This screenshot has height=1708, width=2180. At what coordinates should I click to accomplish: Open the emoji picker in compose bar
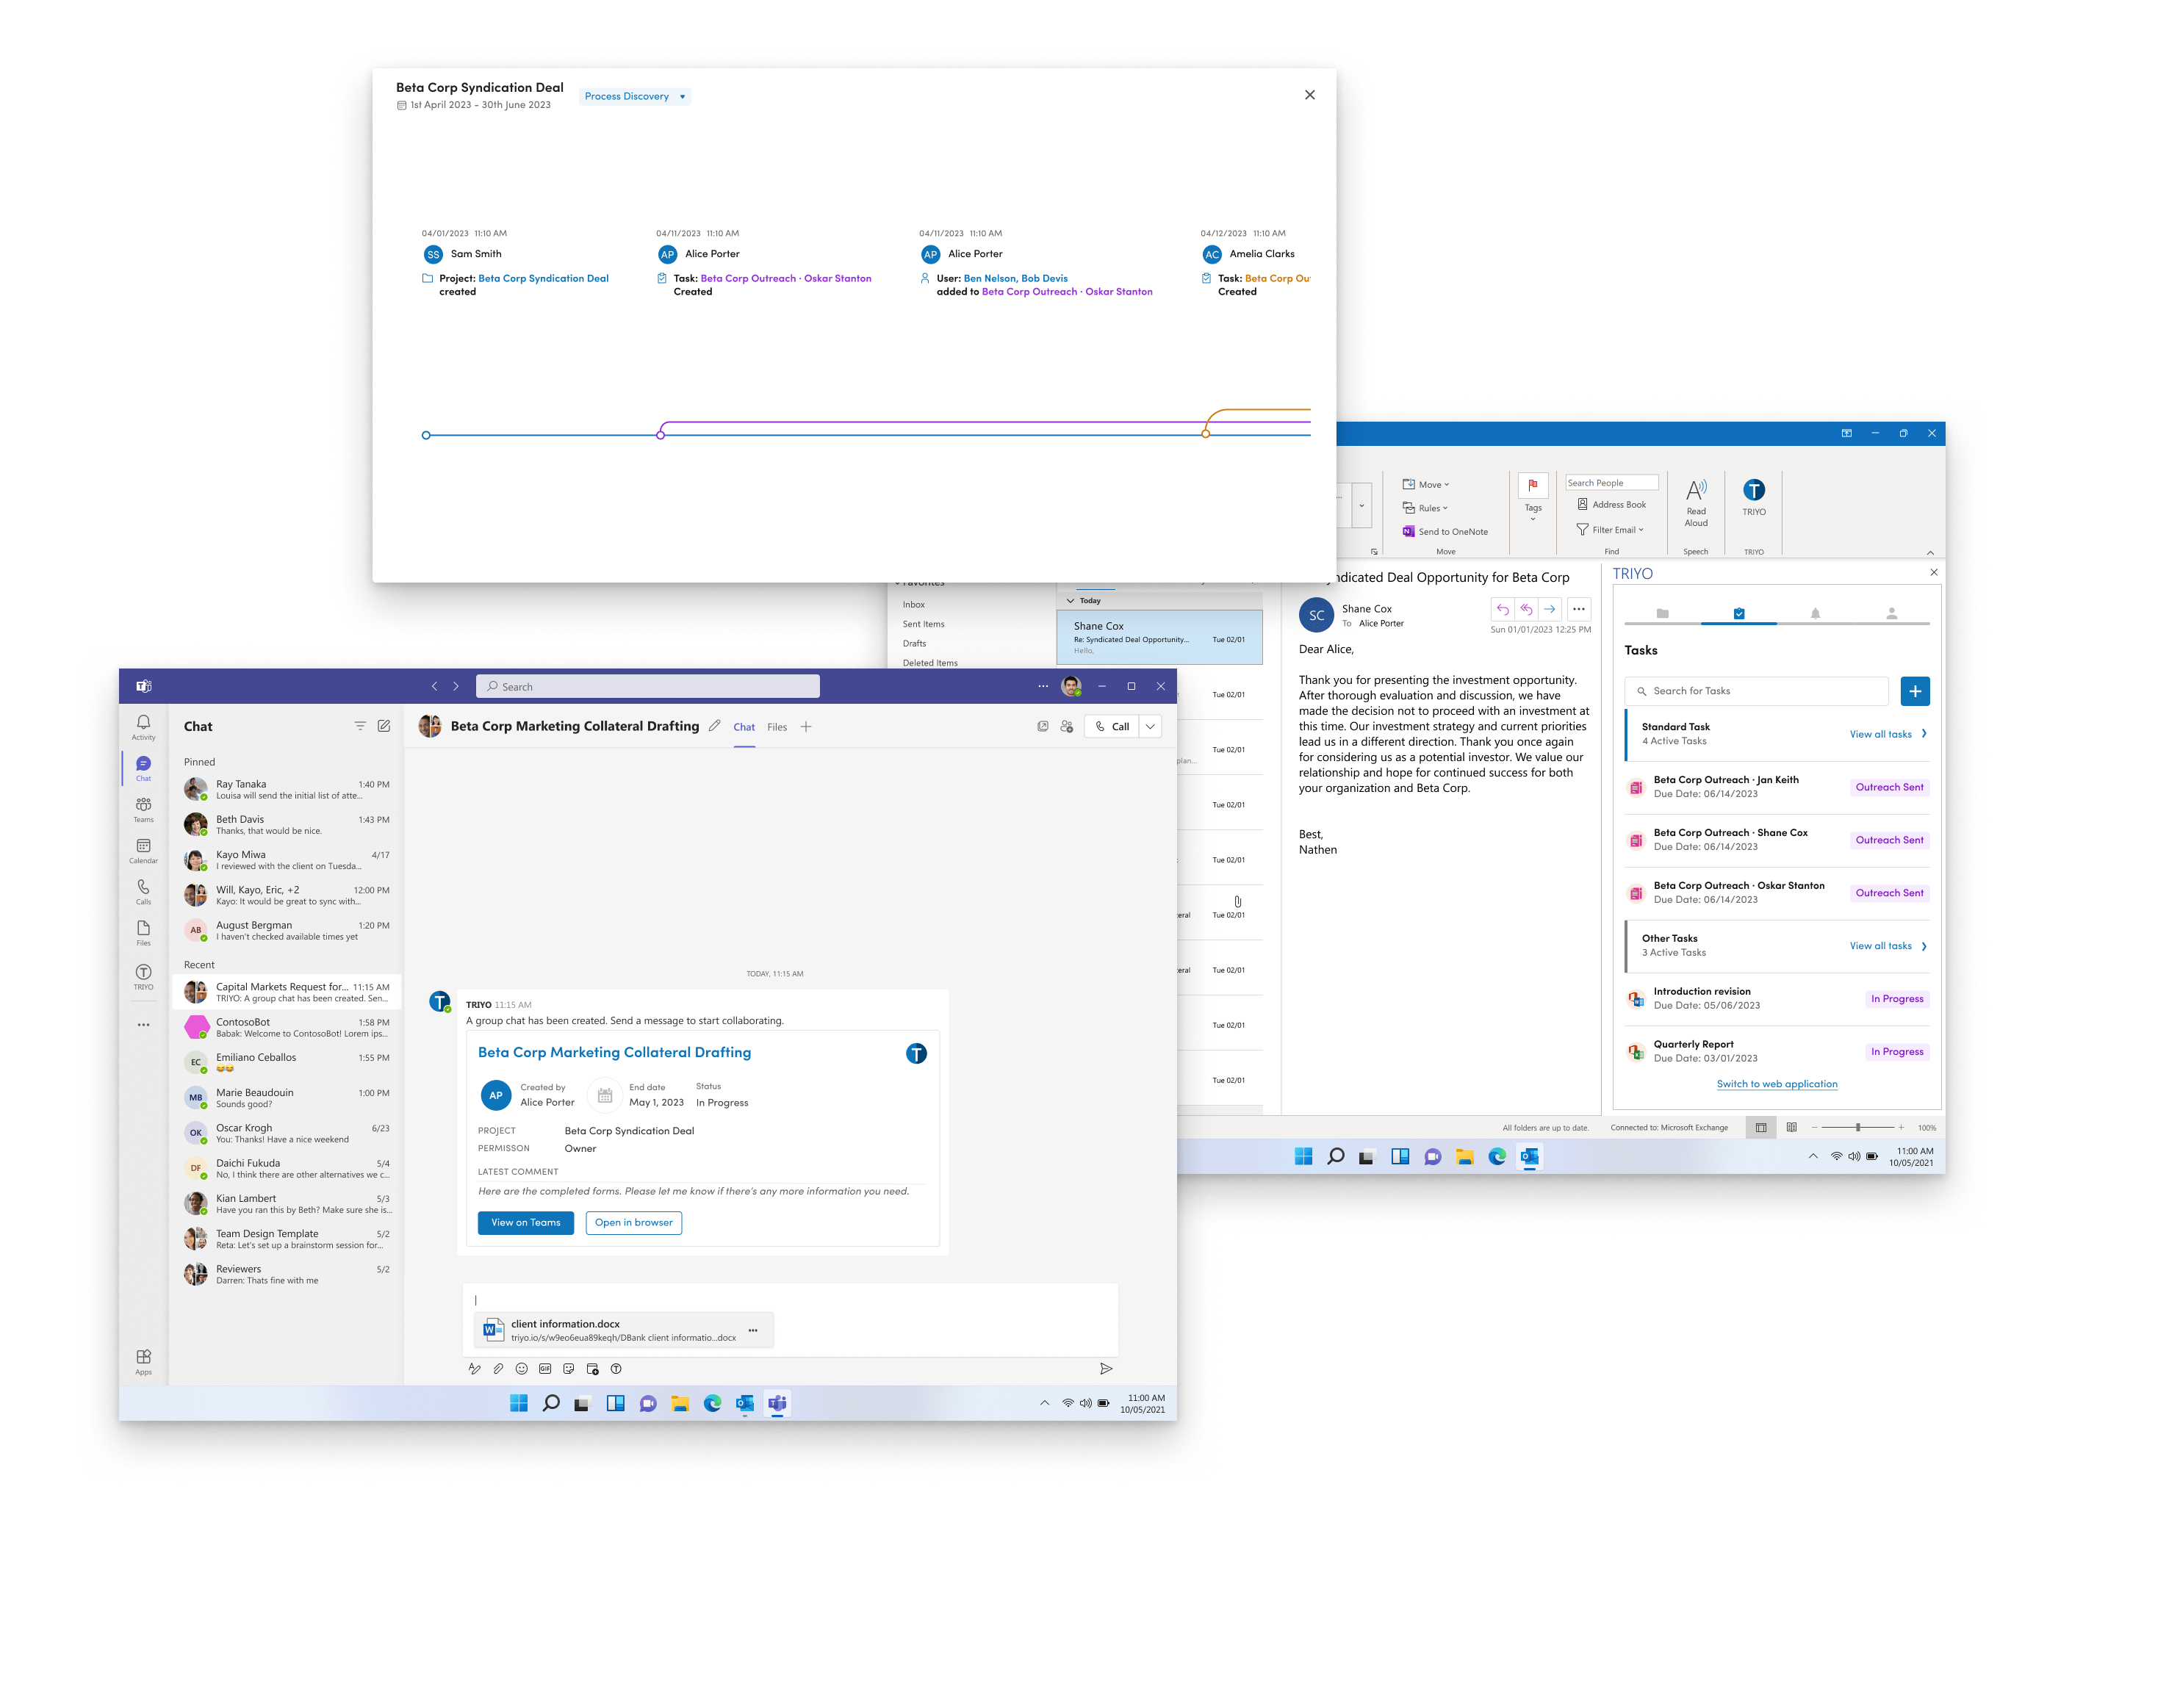[521, 1368]
